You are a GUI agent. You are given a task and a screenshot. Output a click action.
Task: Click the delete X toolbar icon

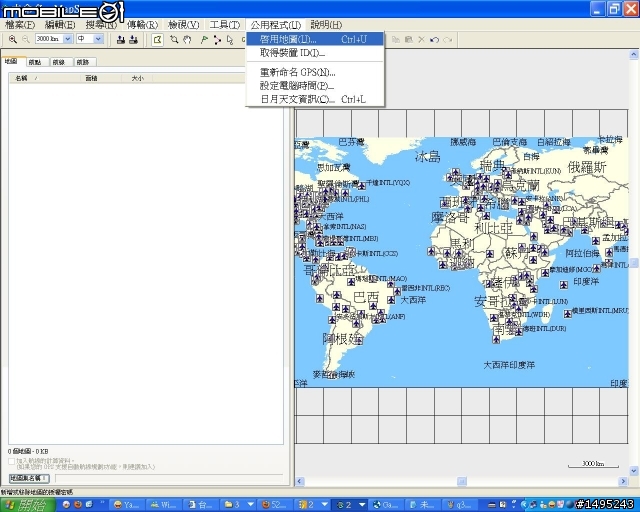[x=421, y=40]
